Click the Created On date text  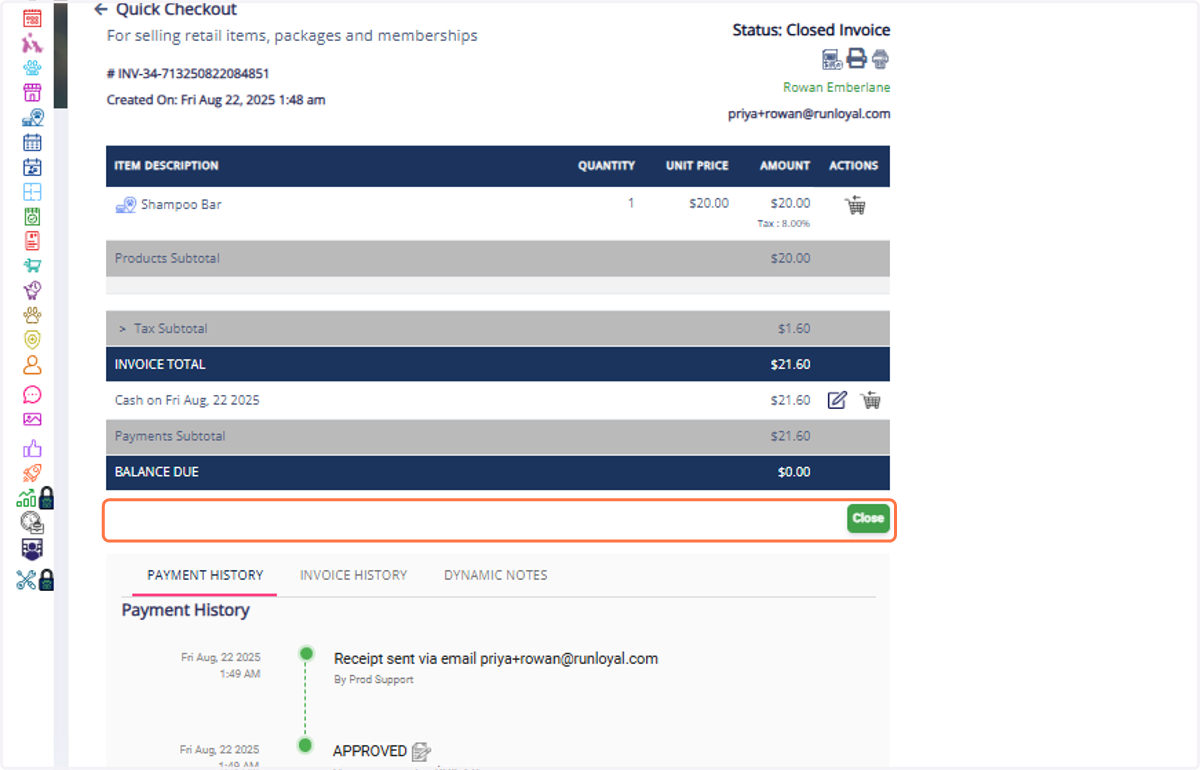pyautogui.click(x=216, y=100)
